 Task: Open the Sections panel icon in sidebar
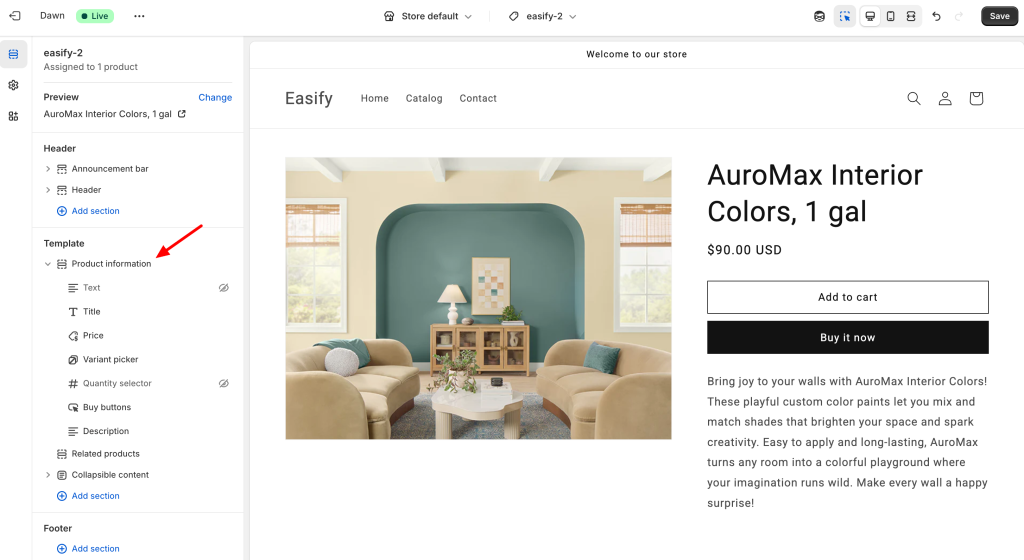pos(13,54)
